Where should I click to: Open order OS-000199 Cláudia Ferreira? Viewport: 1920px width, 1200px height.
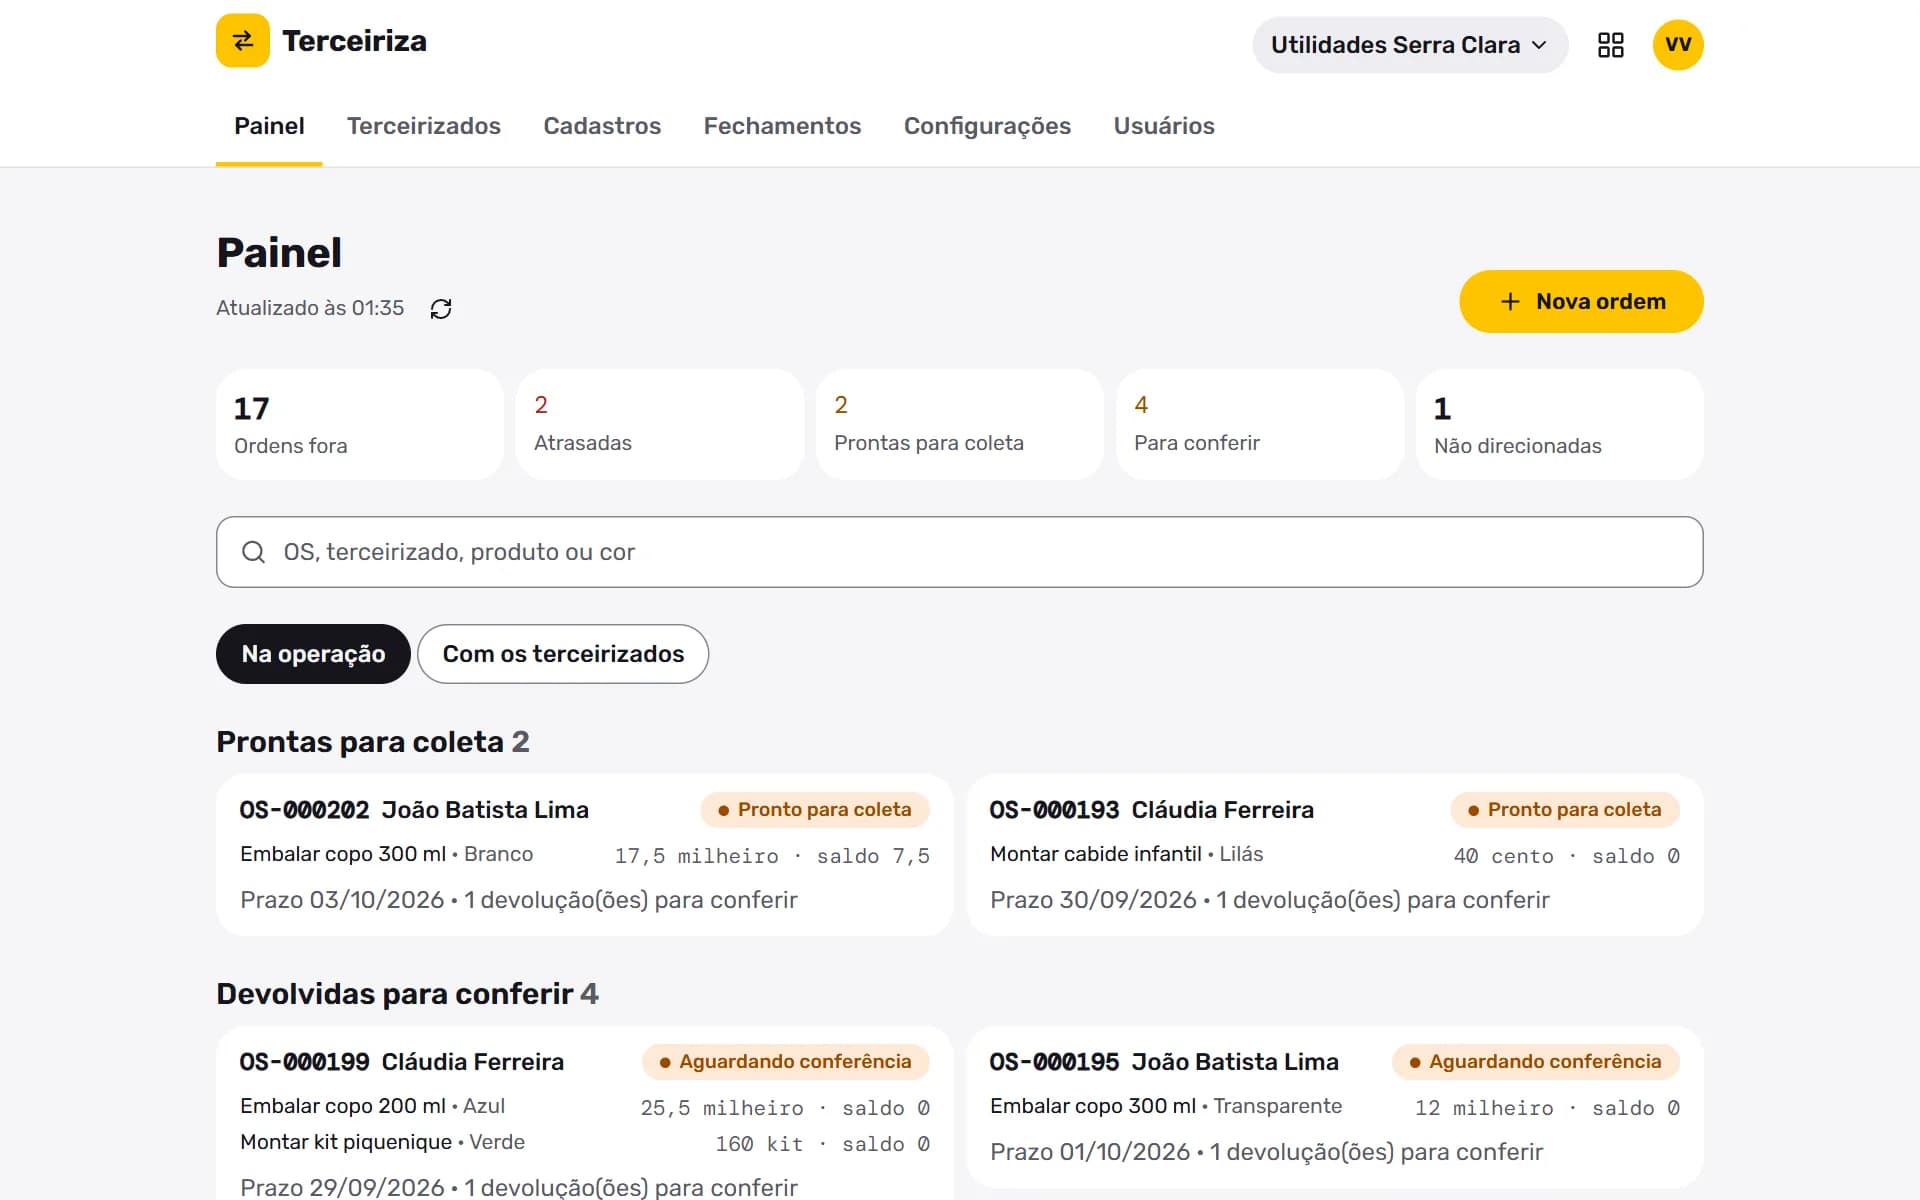[584, 1113]
